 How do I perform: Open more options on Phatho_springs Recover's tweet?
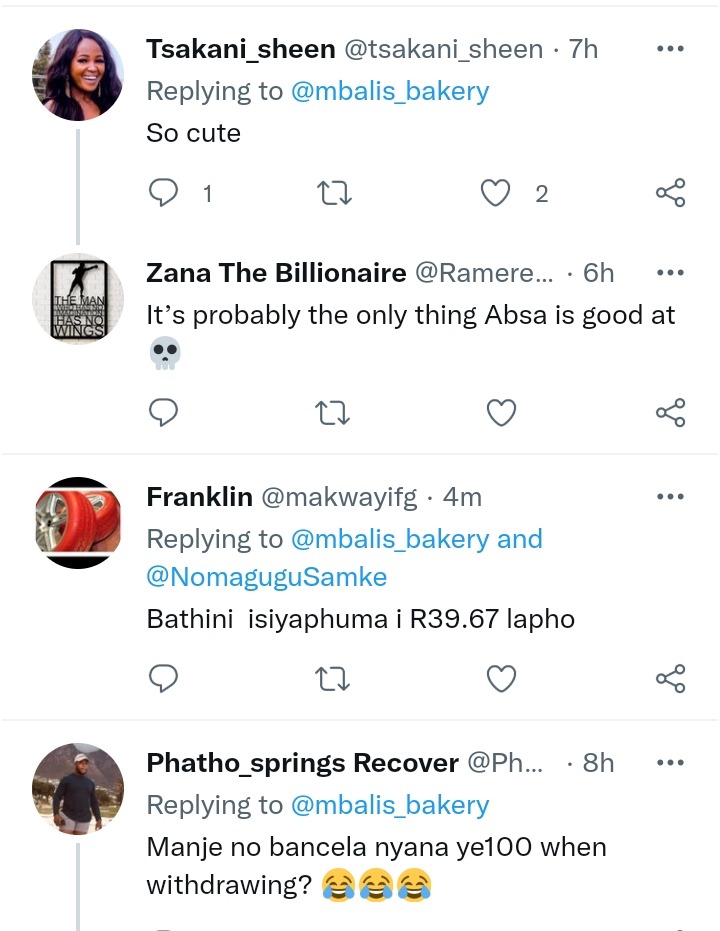point(670,762)
